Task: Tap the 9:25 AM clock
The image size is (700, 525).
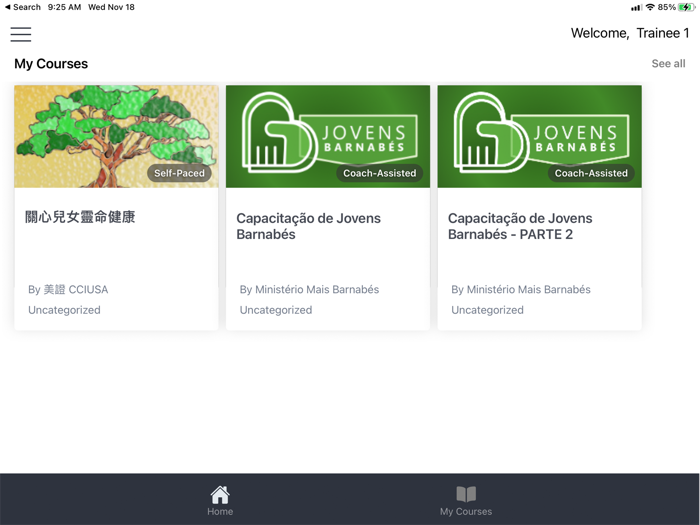Action: (x=64, y=7)
